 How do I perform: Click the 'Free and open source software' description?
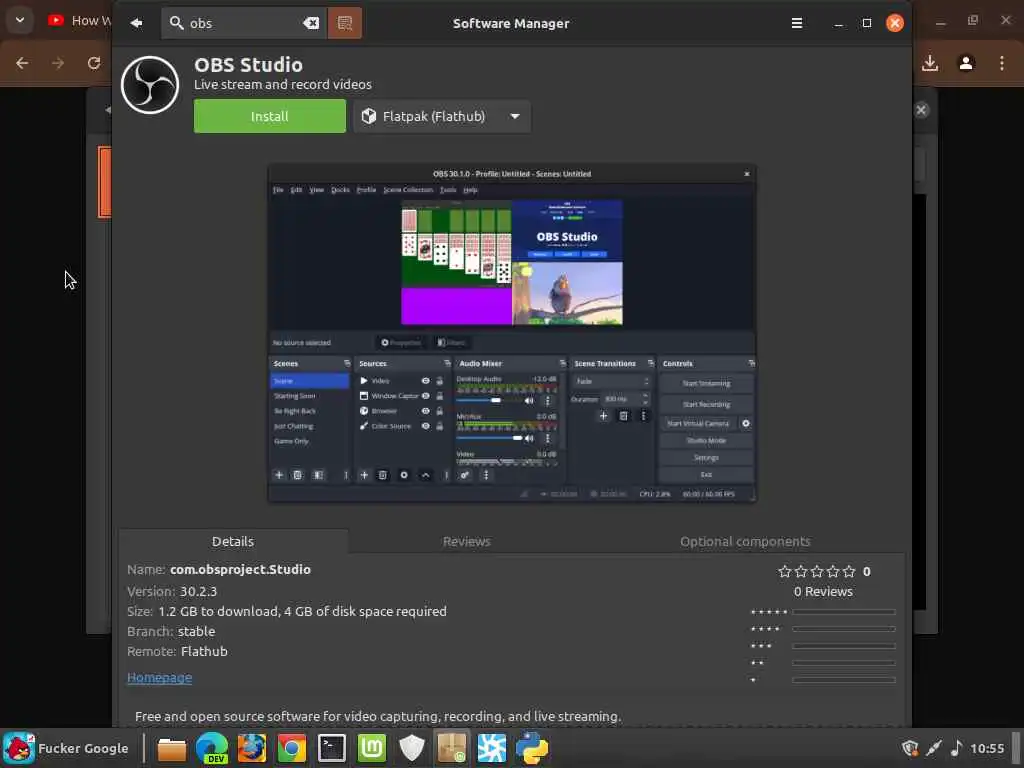[377, 716]
